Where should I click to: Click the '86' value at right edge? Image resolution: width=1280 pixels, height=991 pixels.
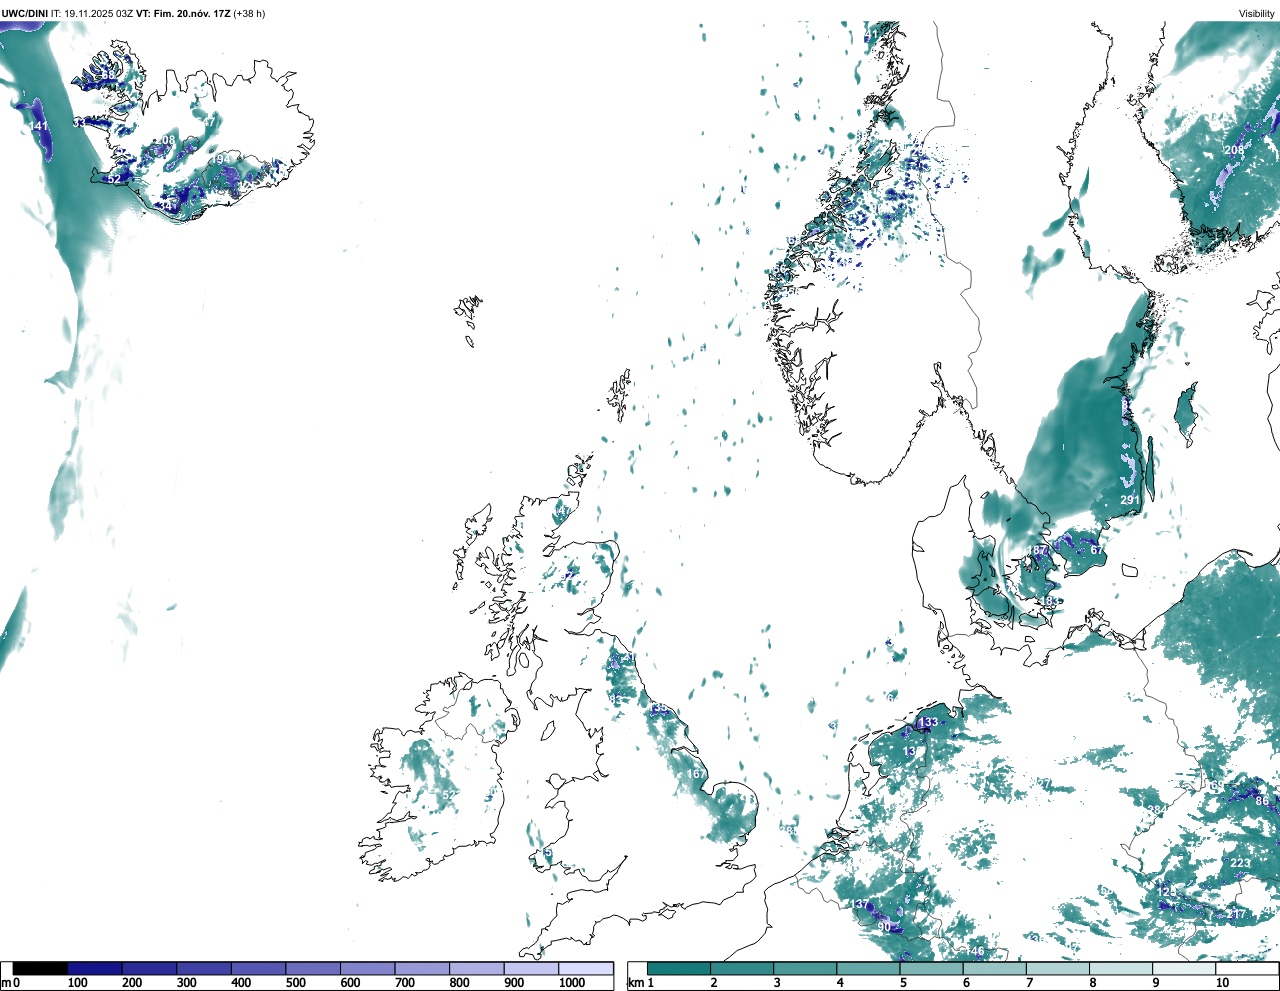(x=1262, y=801)
